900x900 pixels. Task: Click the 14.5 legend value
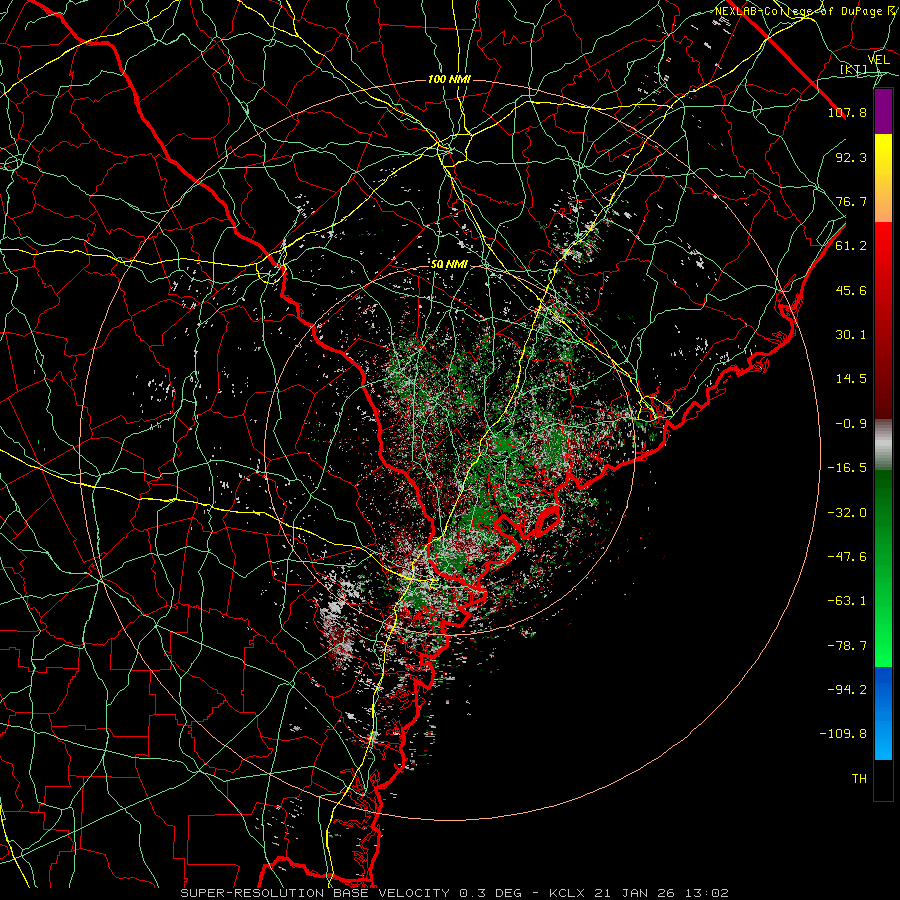click(851, 379)
